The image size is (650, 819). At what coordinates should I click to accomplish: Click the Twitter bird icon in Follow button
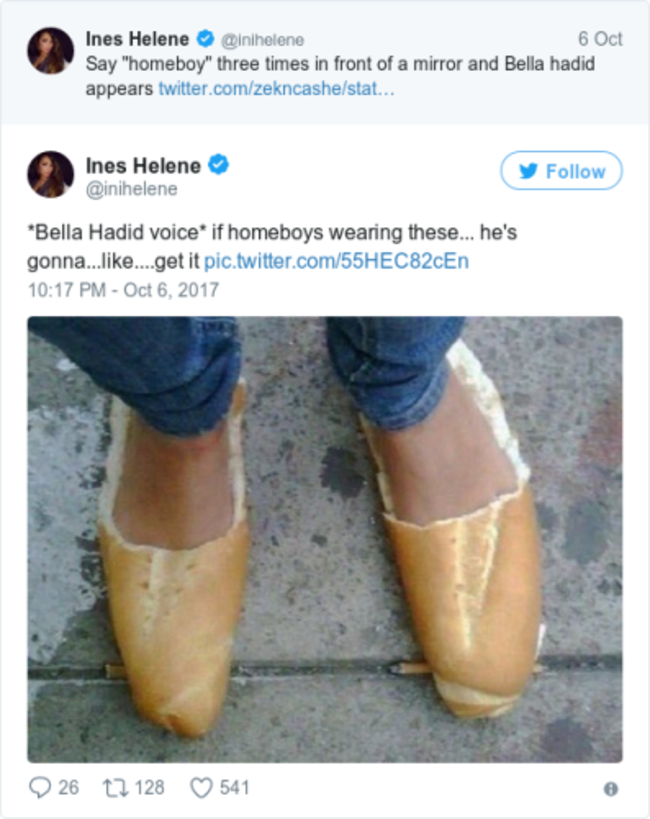click(528, 171)
